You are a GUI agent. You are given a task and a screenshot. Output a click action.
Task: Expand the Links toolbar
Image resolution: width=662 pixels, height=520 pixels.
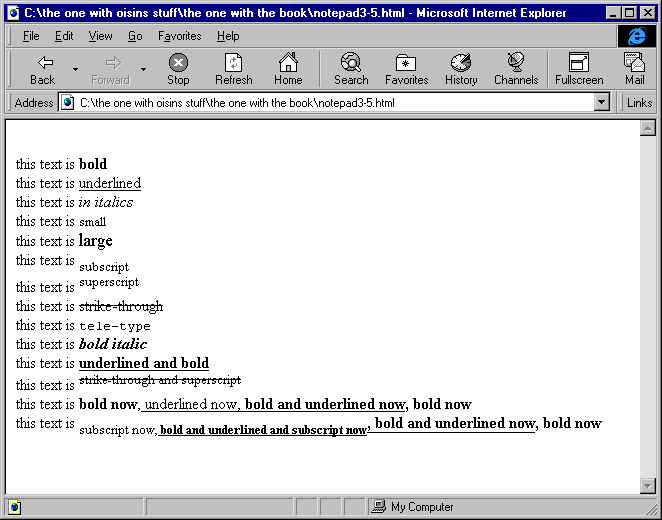coord(639,103)
